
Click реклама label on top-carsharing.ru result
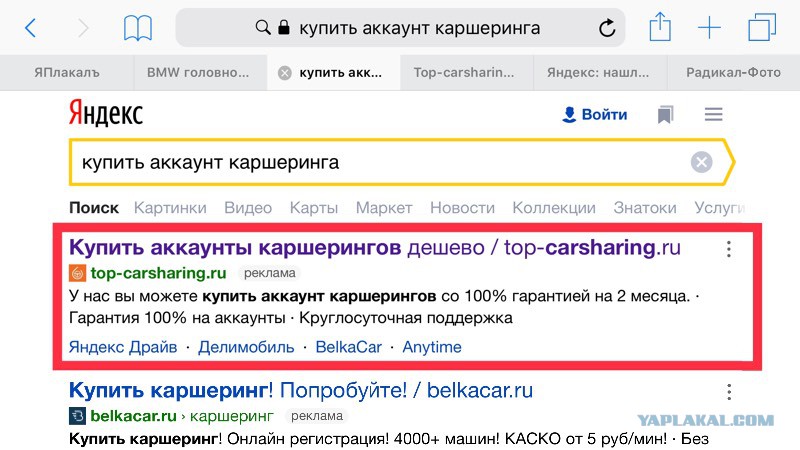(269, 273)
